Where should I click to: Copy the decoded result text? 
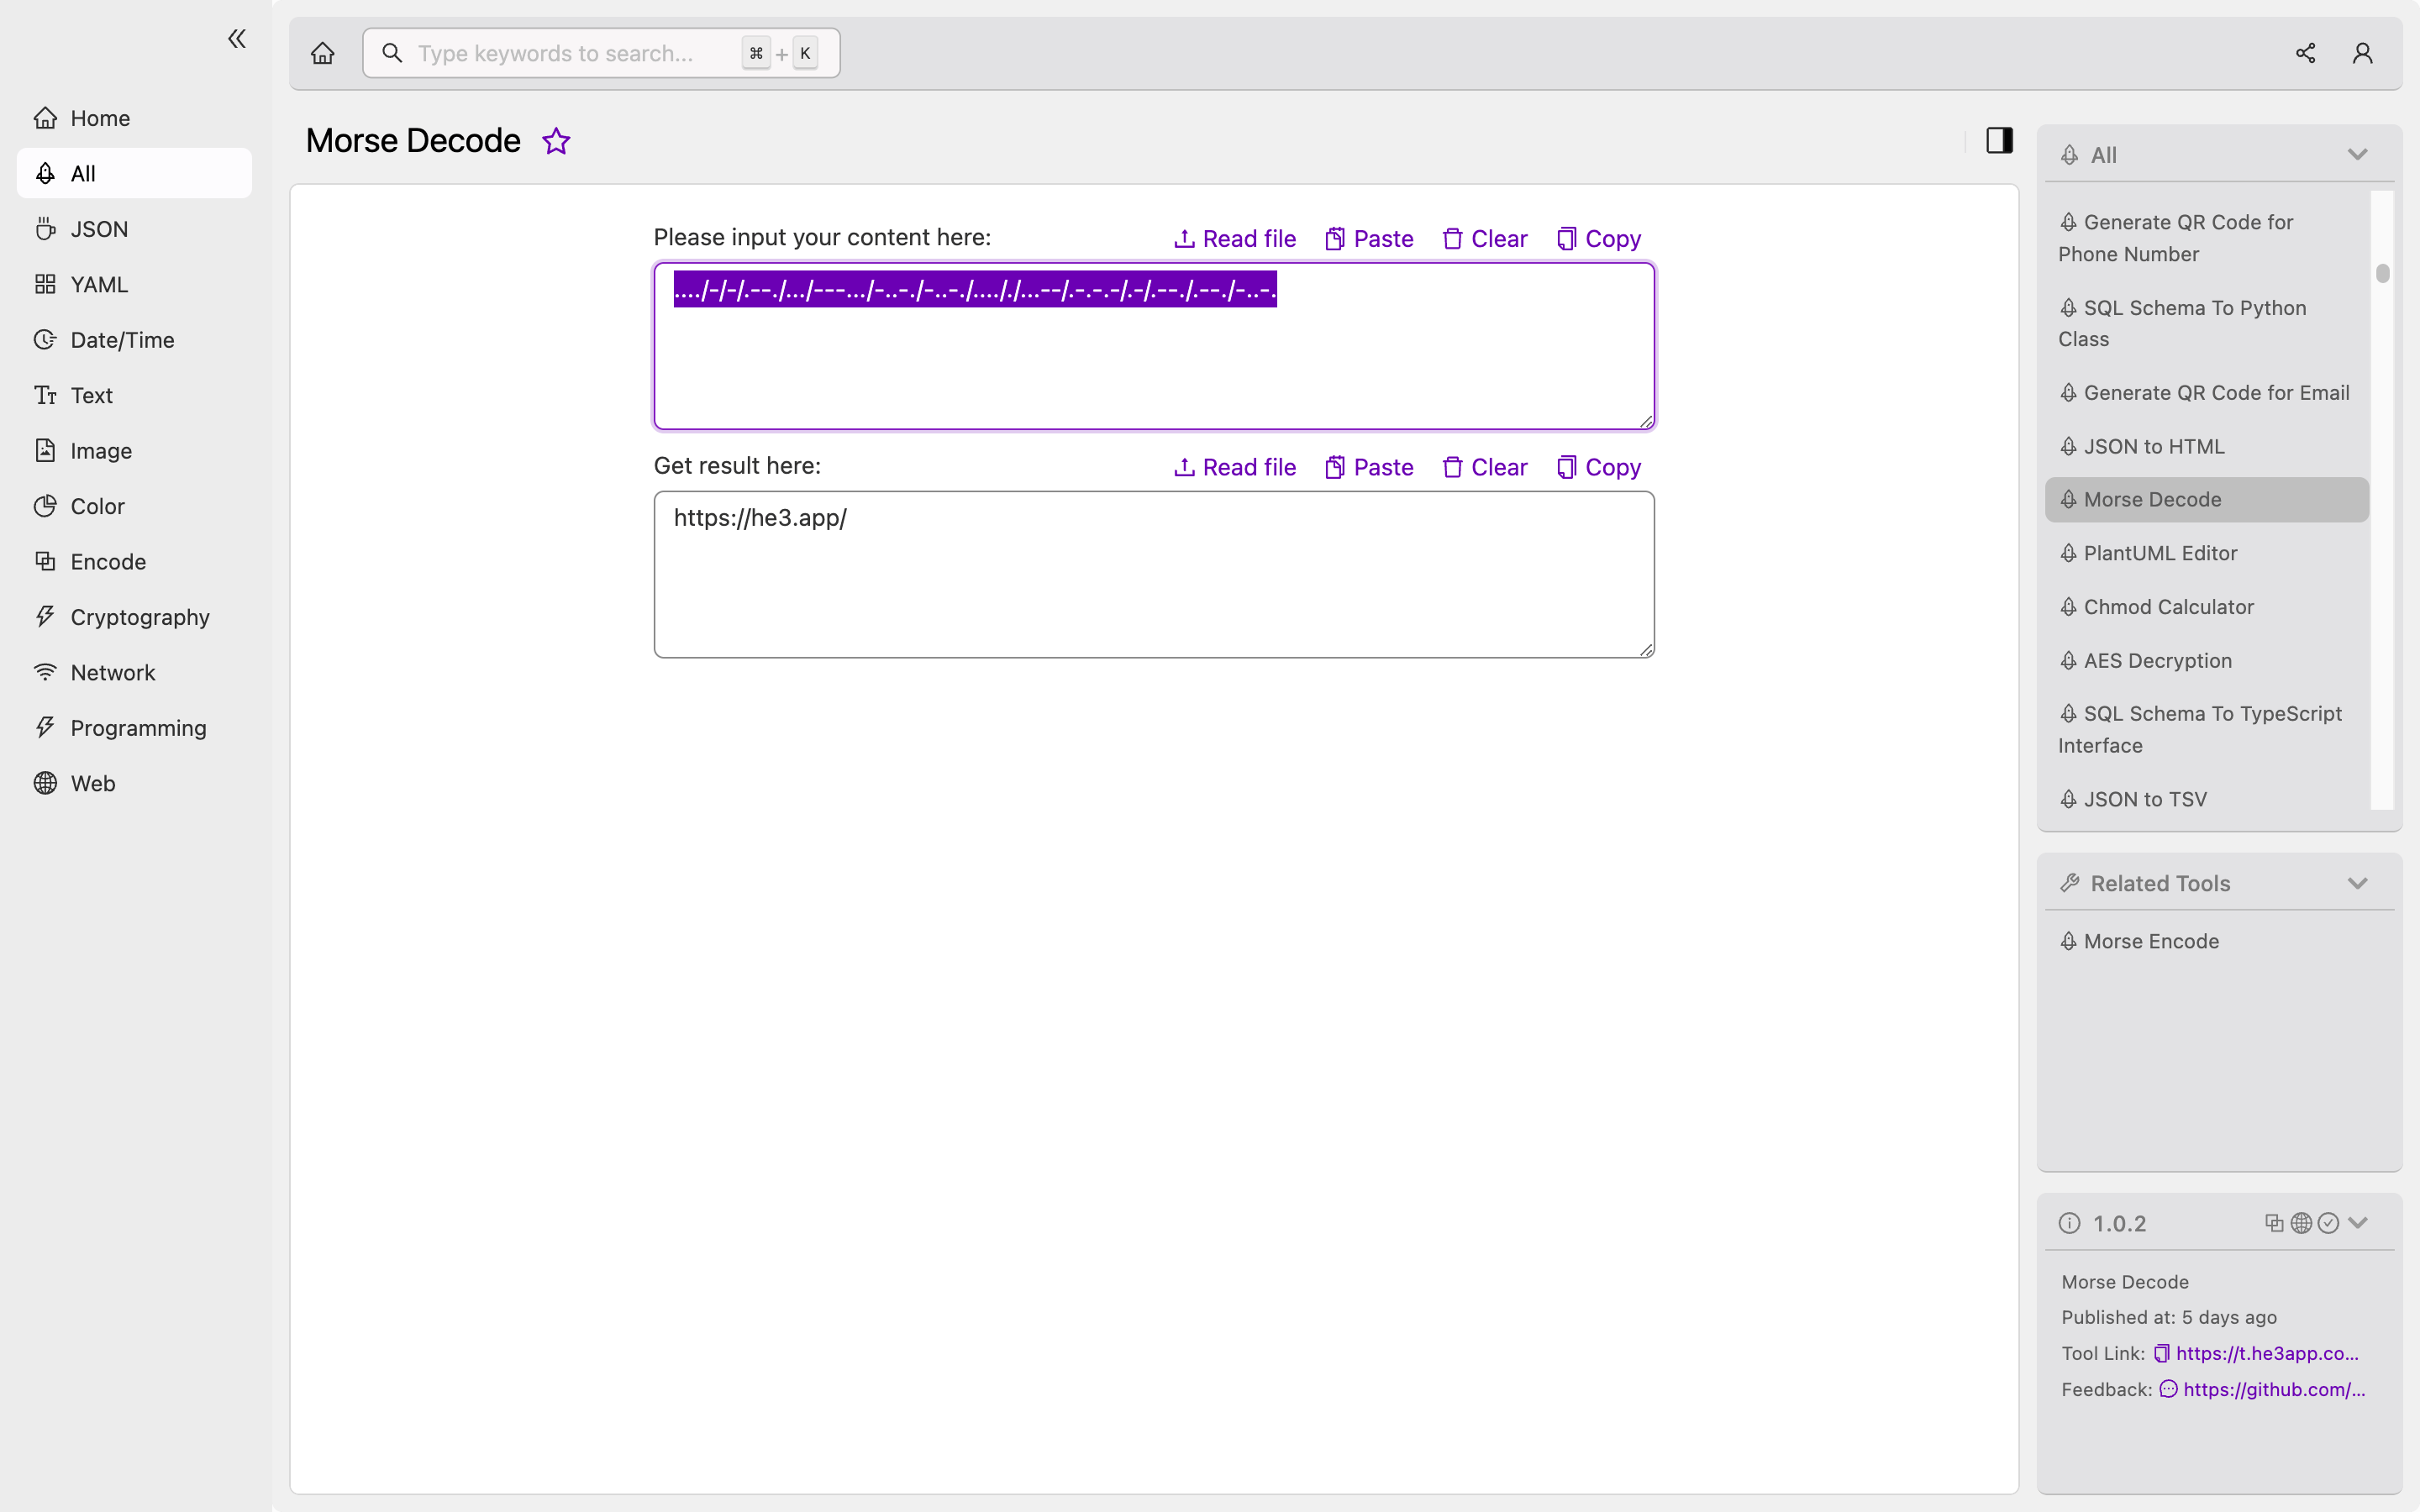coord(1599,467)
